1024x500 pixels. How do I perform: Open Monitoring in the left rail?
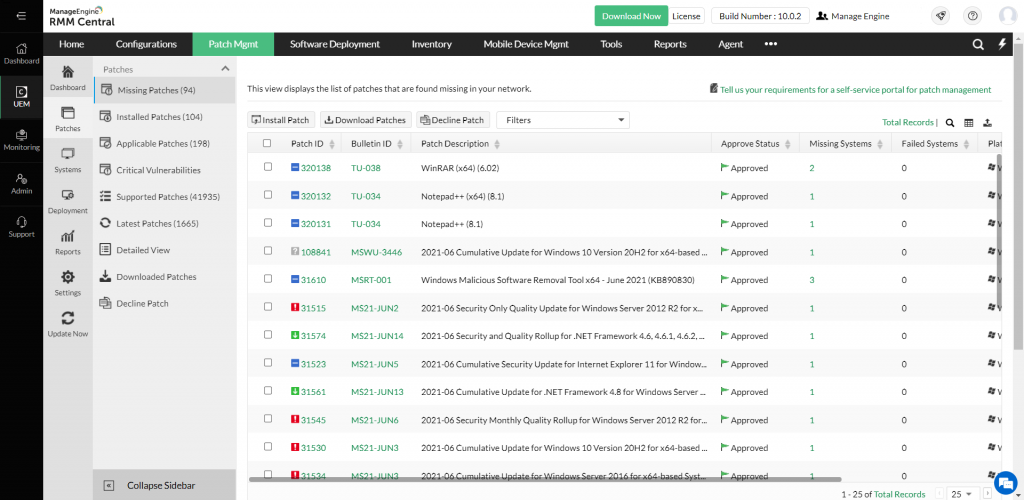click(x=22, y=140)
